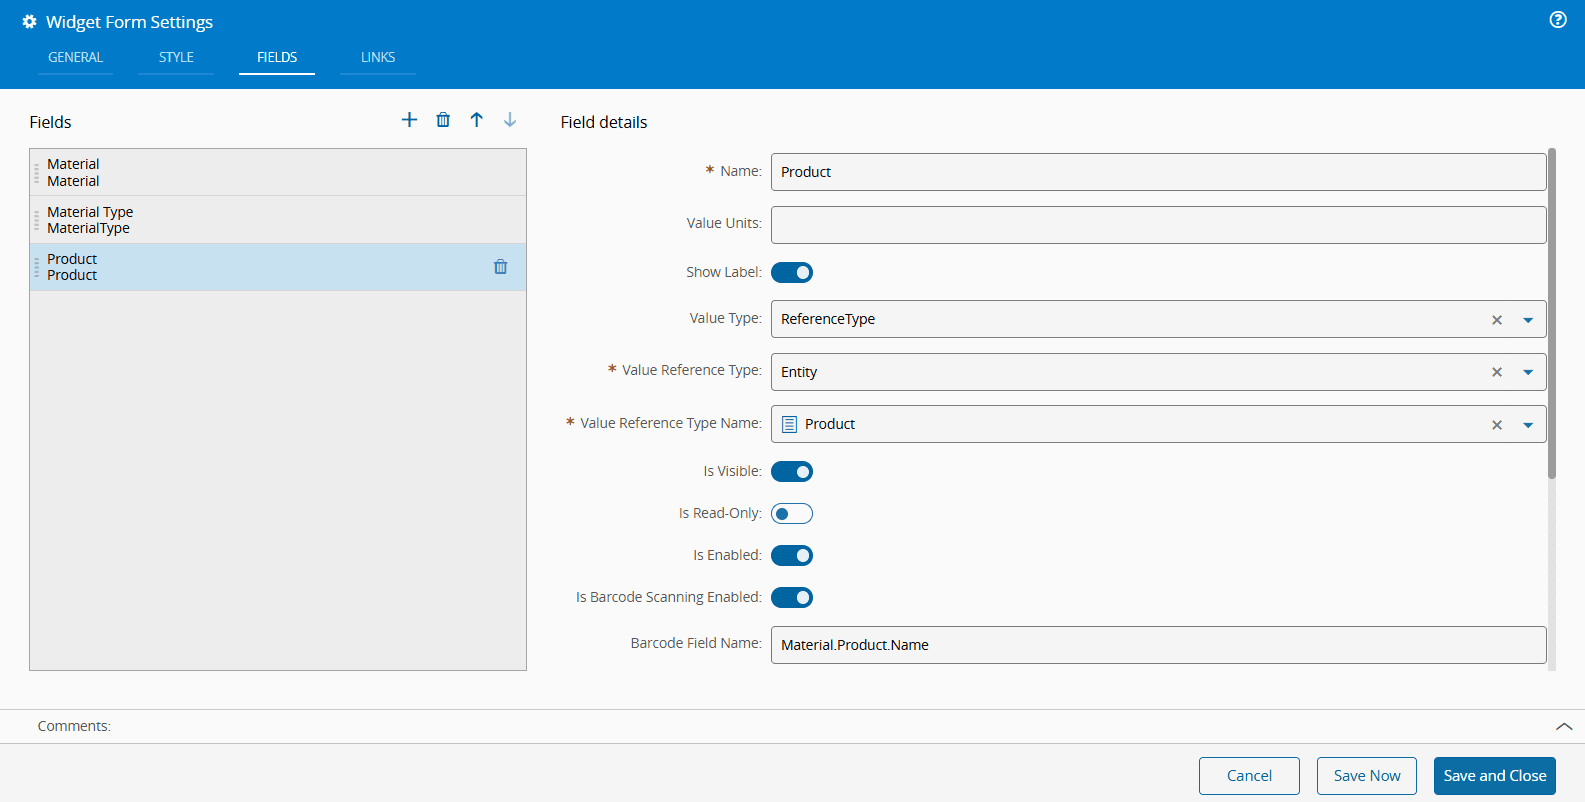The image size is (1585, 802).
Task: Delete the Product row using its trash icon
Action: coord(500,267)
